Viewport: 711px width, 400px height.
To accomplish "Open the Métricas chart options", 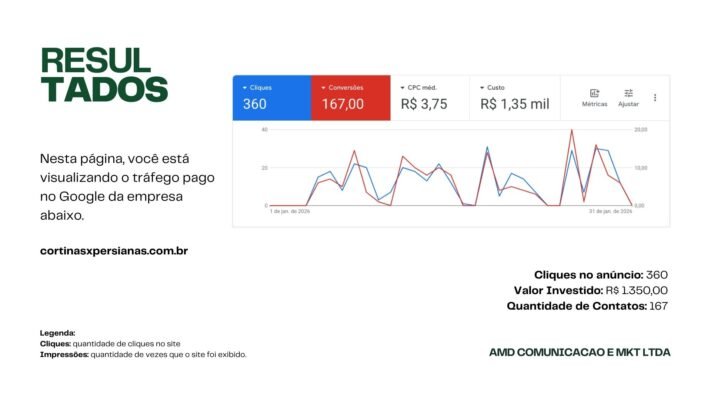I will tap(594, 96).
